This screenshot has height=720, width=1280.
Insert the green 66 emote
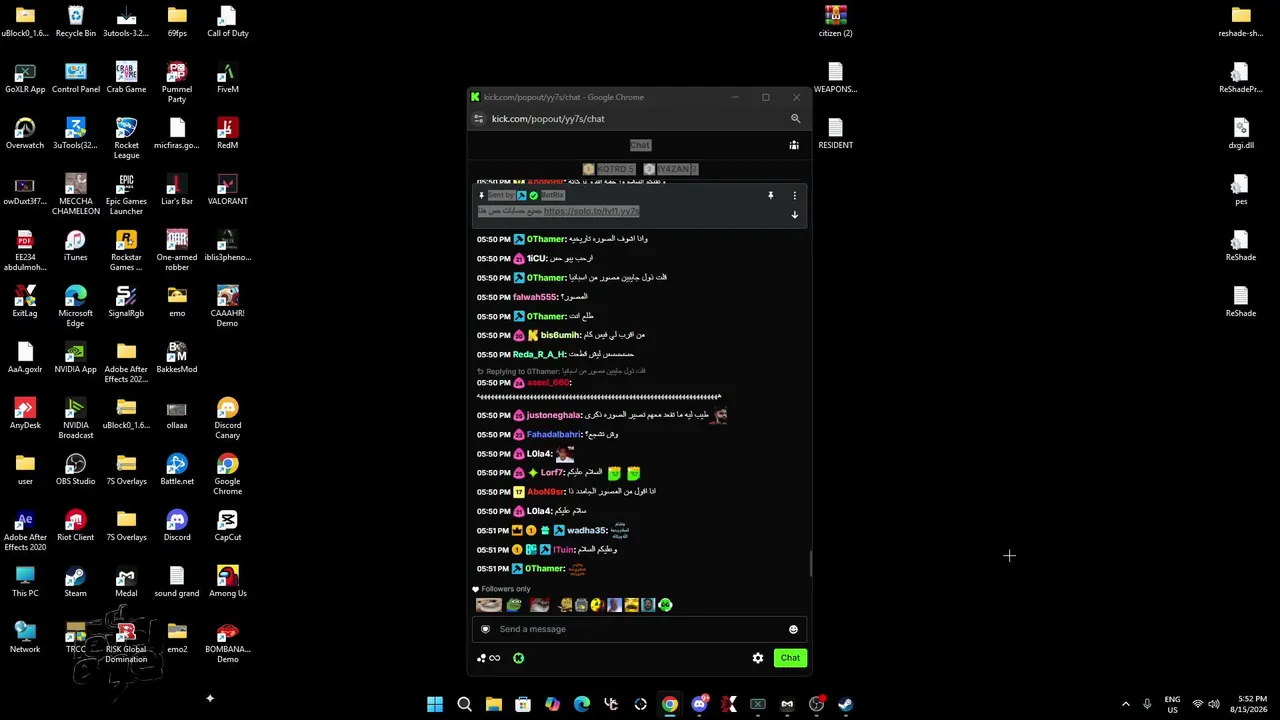pyautogui.click(x=665, y=605)
